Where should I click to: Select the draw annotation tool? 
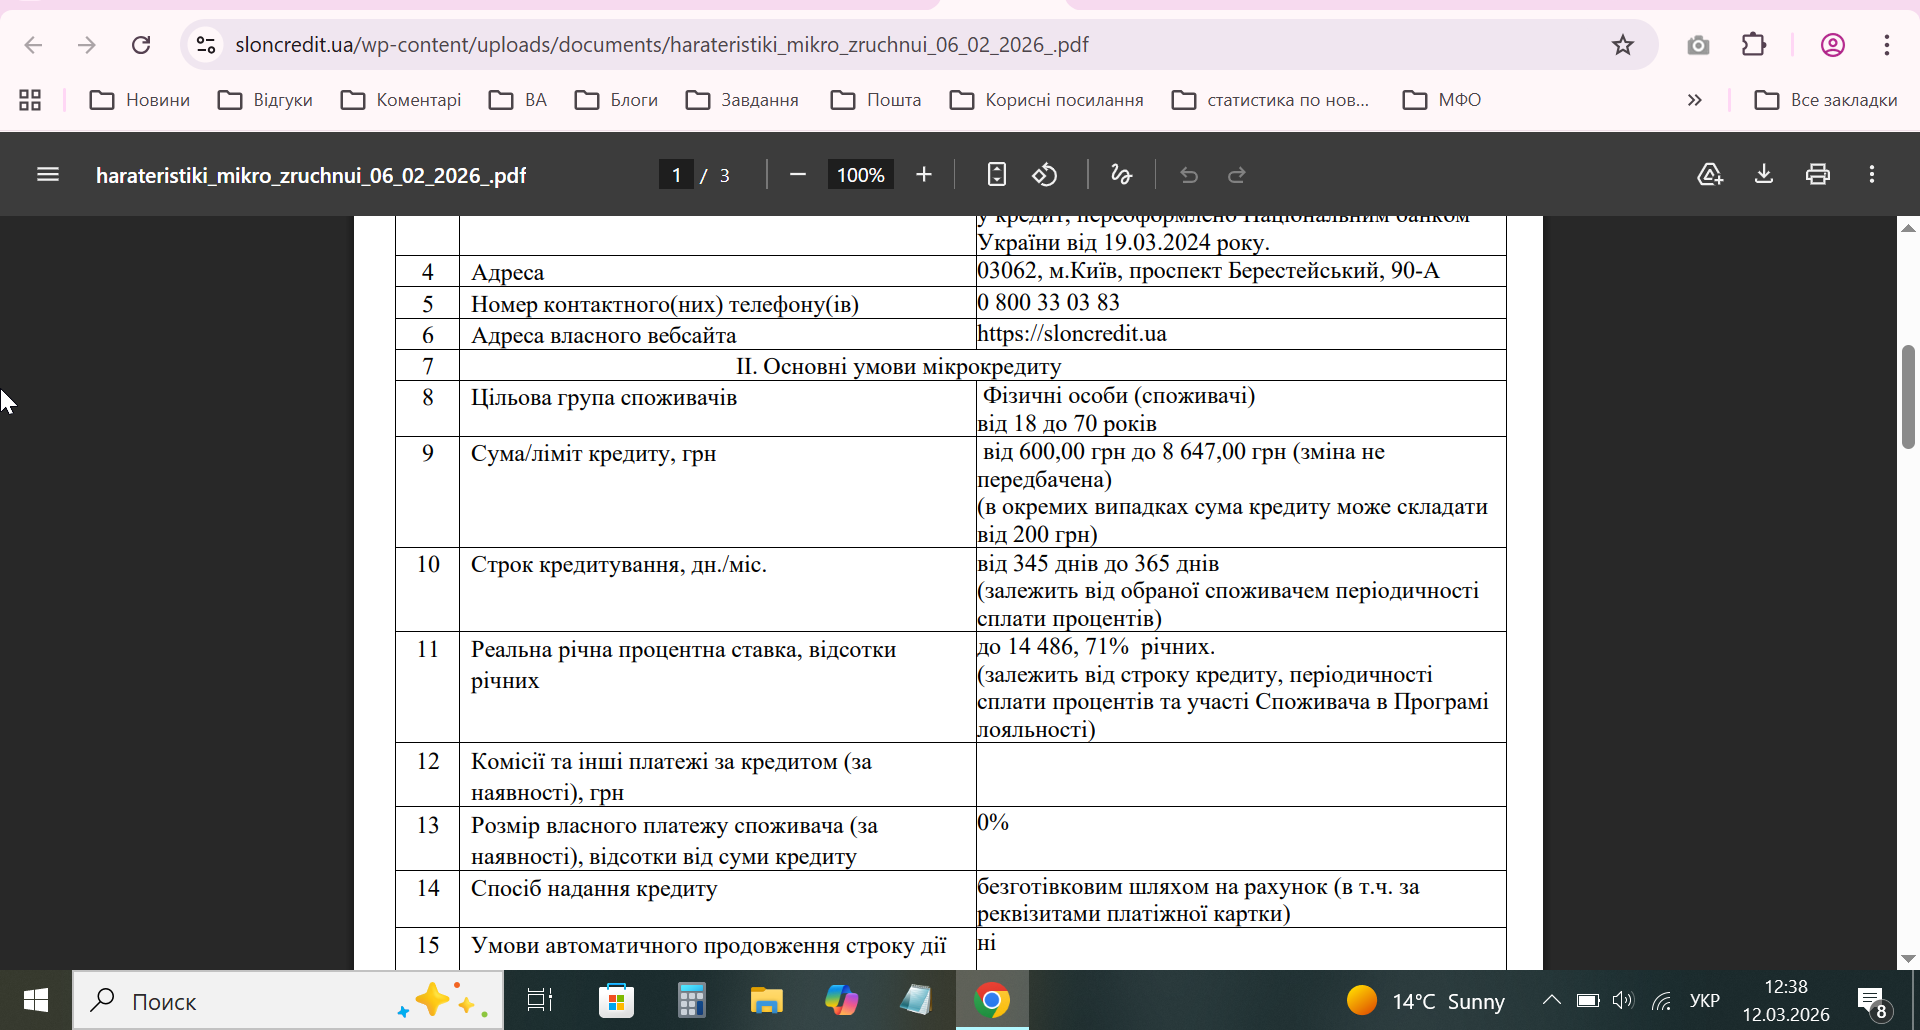(x=1122, y=175)
